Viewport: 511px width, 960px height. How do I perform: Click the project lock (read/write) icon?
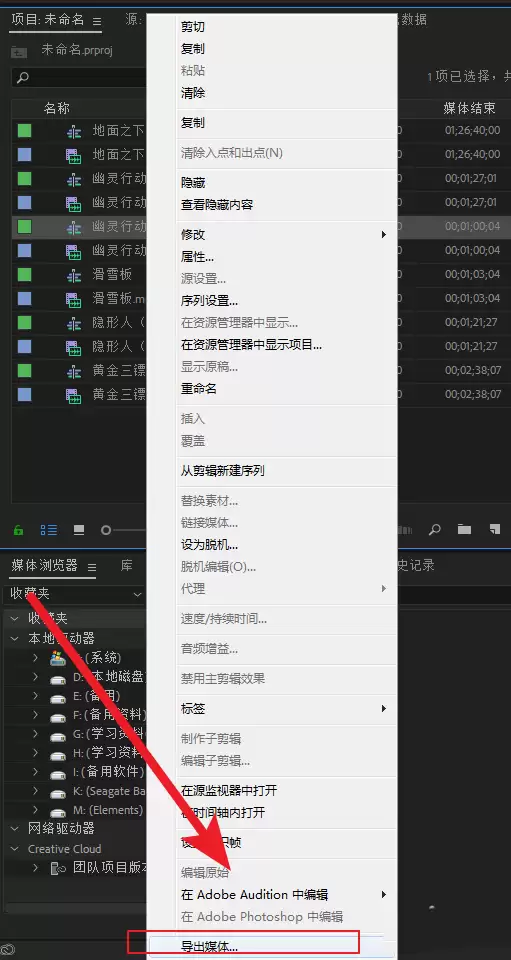tap(18, 530)
